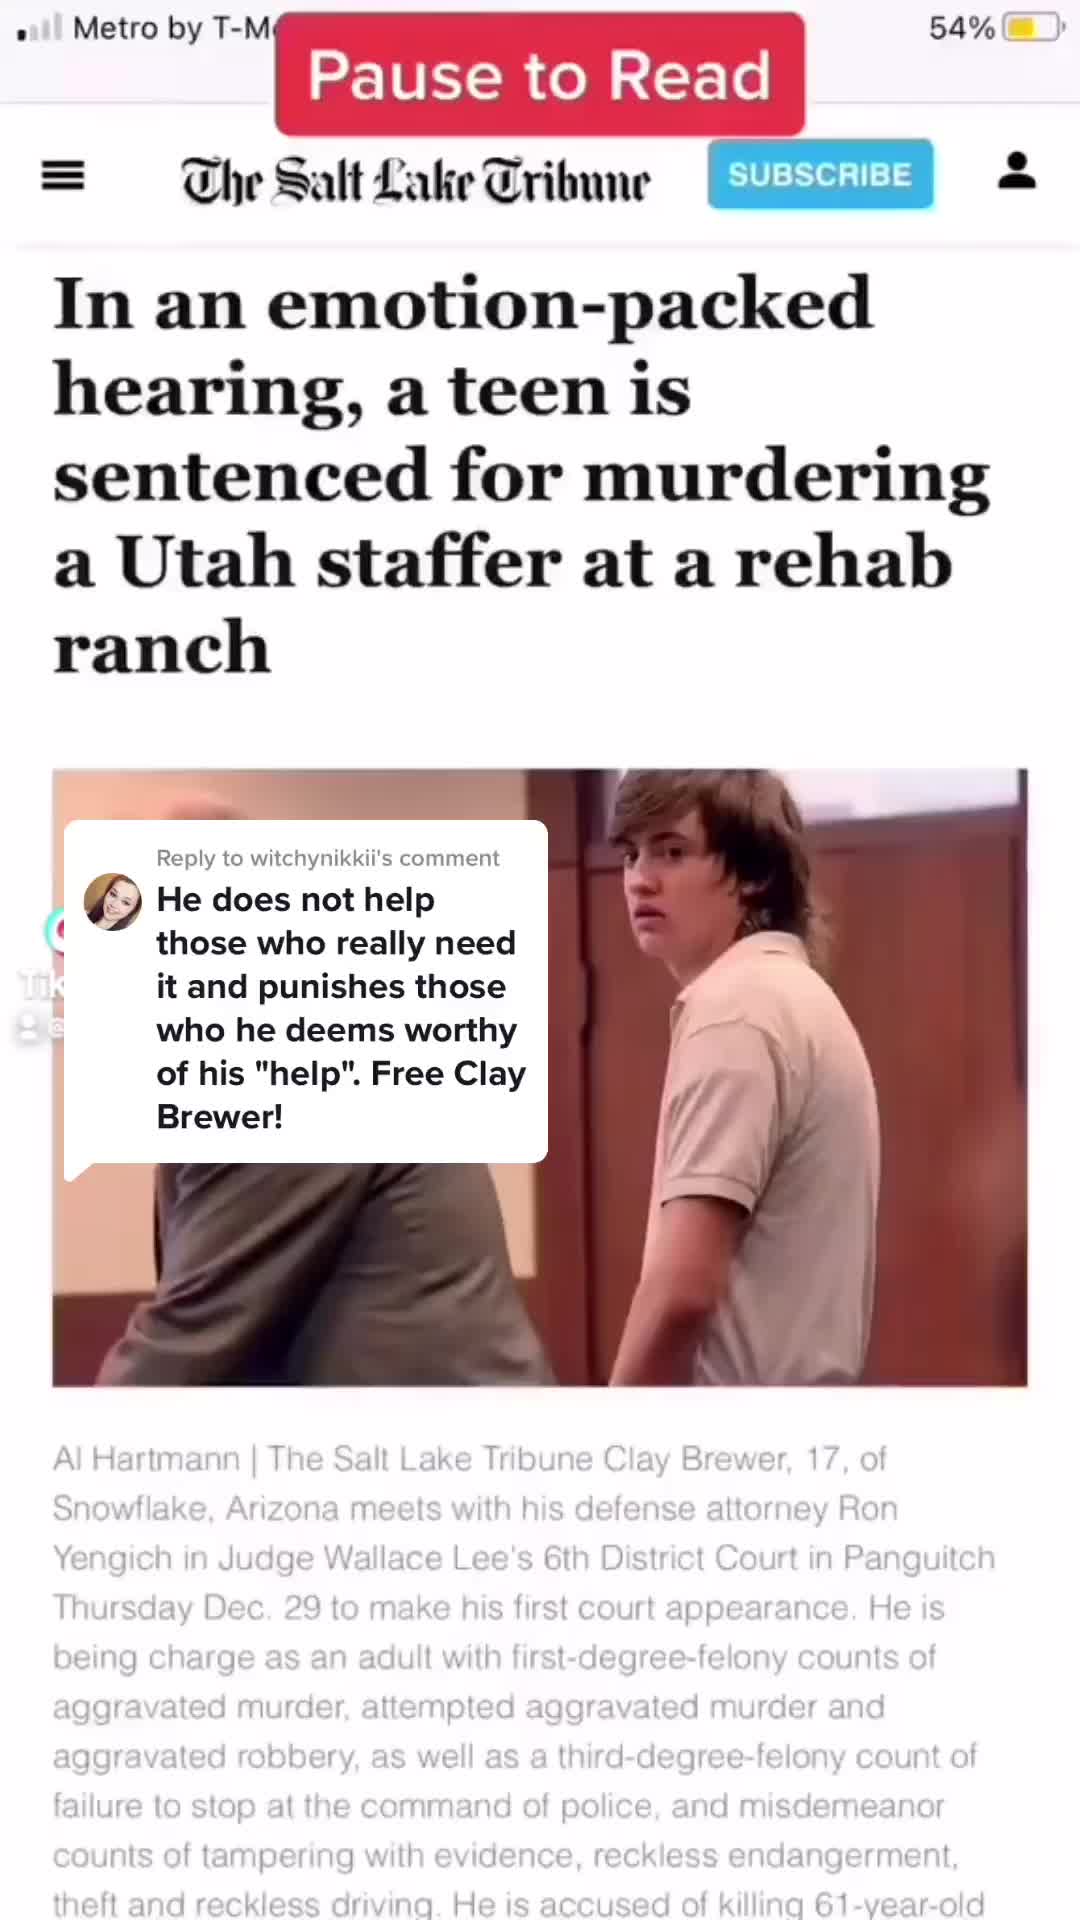Tap the commenter's profile avatar
Image resolution: width=1080 pixels, height=1920 pixels.
coord(112,901)
